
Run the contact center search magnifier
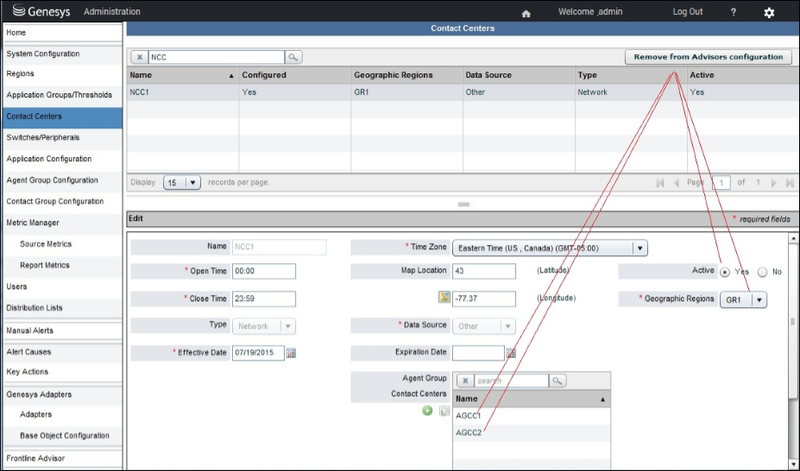point(293,57)
